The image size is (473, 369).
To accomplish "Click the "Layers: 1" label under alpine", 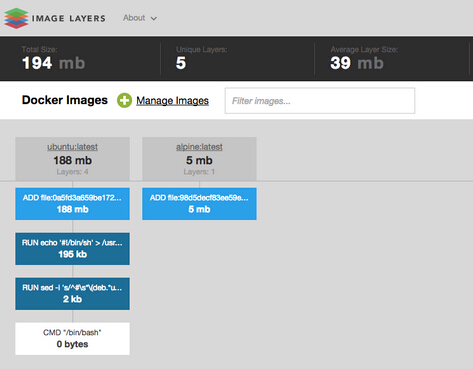I will coord(199,172).
